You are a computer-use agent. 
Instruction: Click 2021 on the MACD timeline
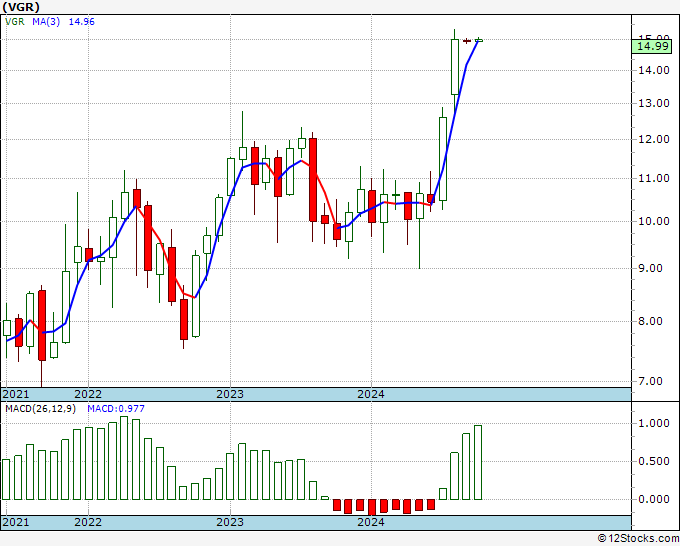16,522
